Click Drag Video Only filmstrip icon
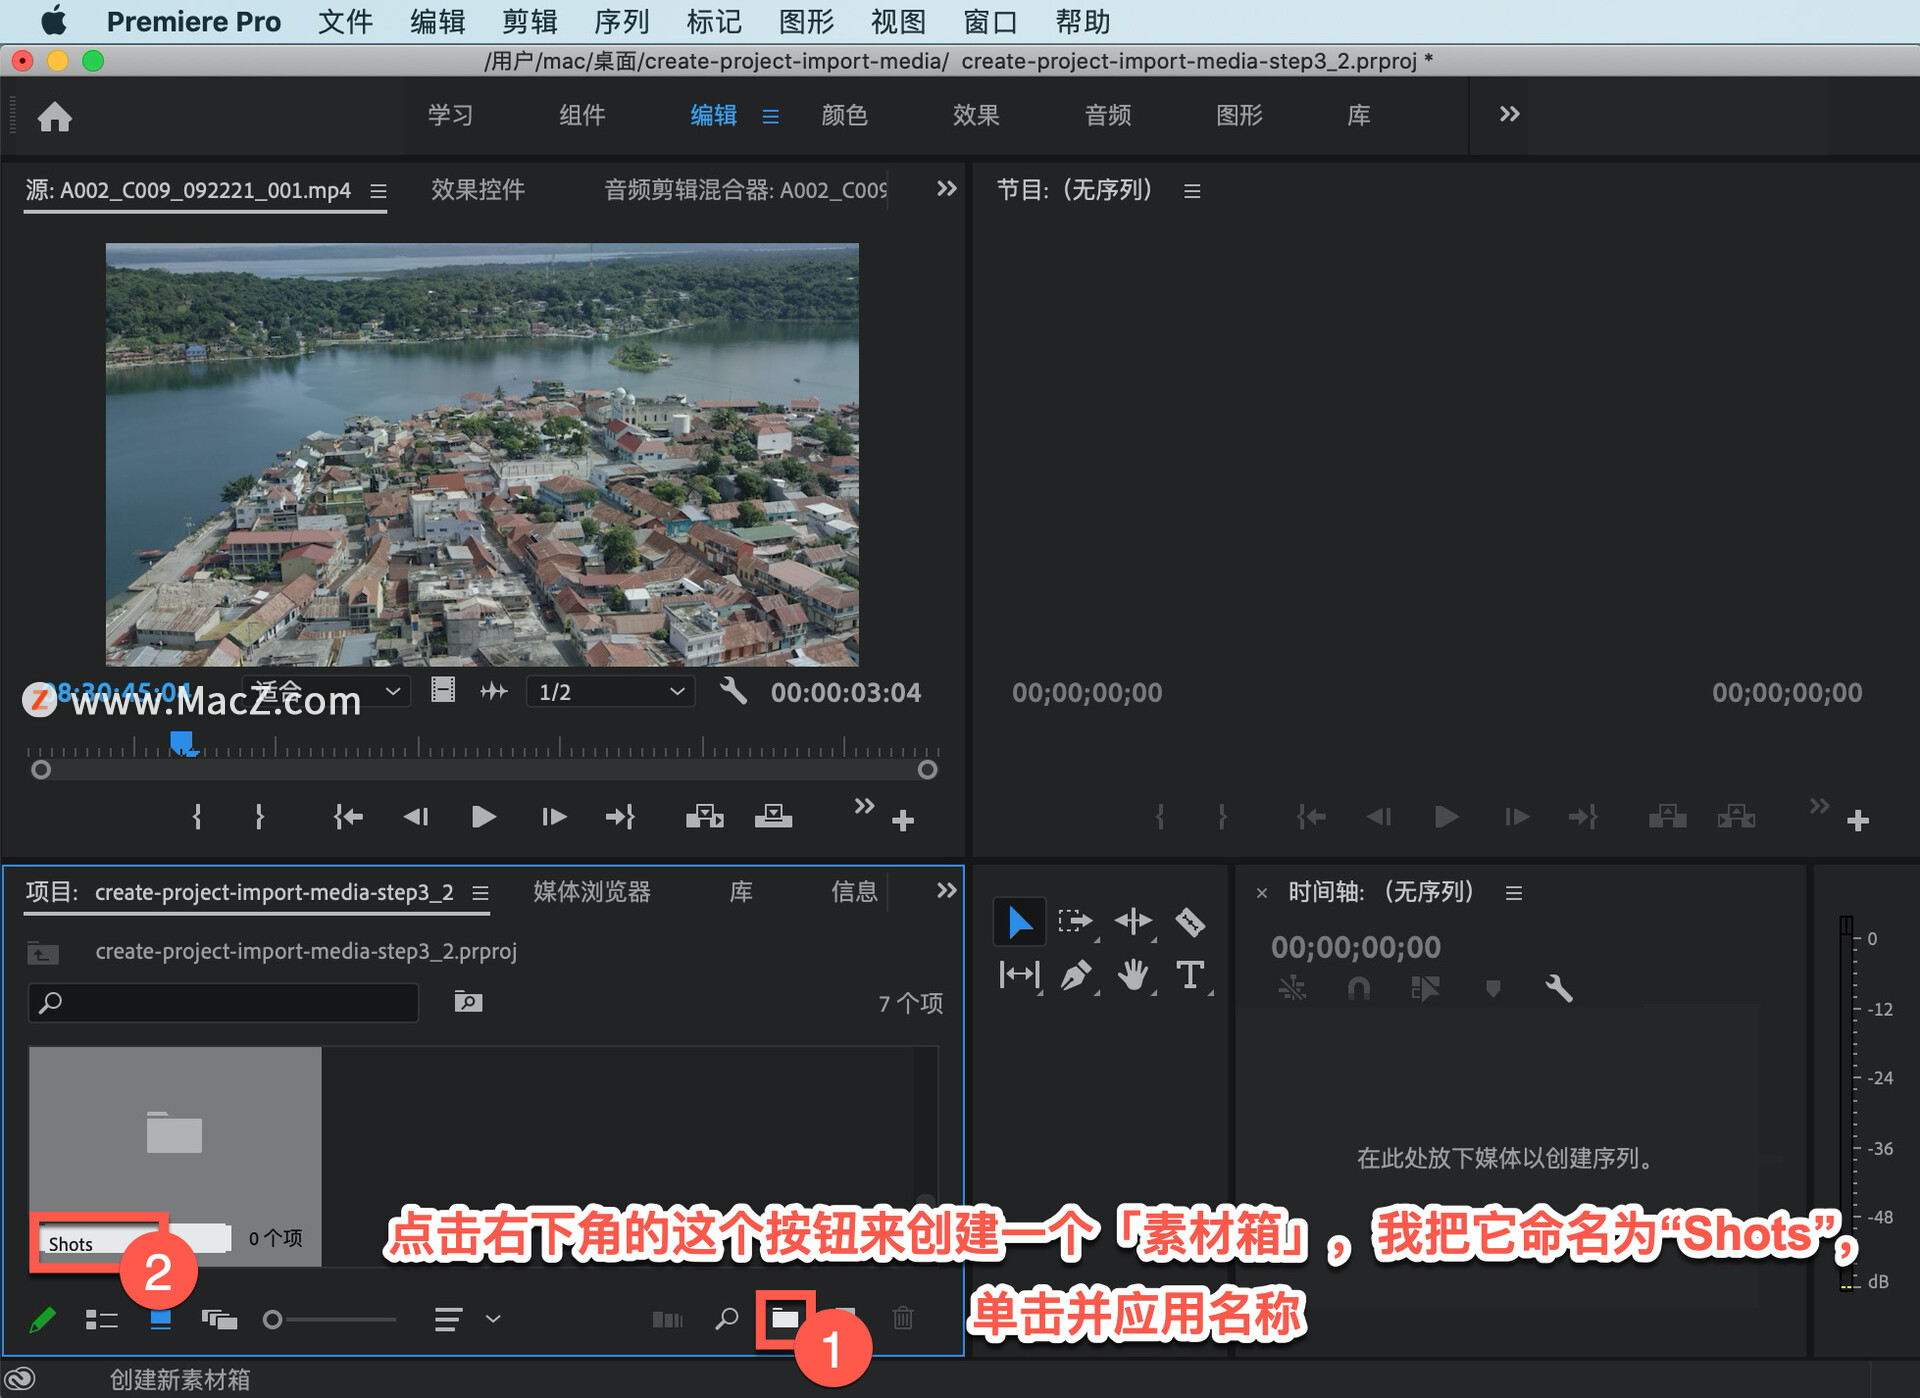Screen dimensions: 1920x1398 tap(443, 690)
